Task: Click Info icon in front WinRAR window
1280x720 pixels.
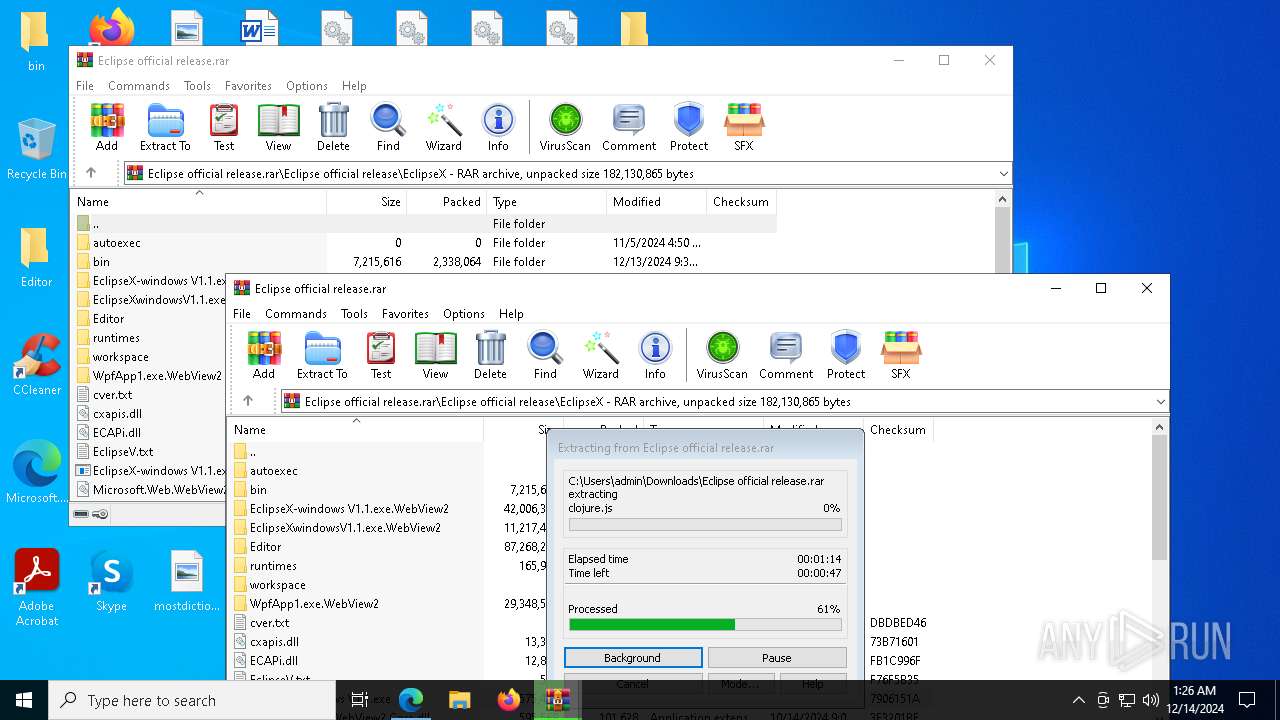Action: [x=655, y=356]
